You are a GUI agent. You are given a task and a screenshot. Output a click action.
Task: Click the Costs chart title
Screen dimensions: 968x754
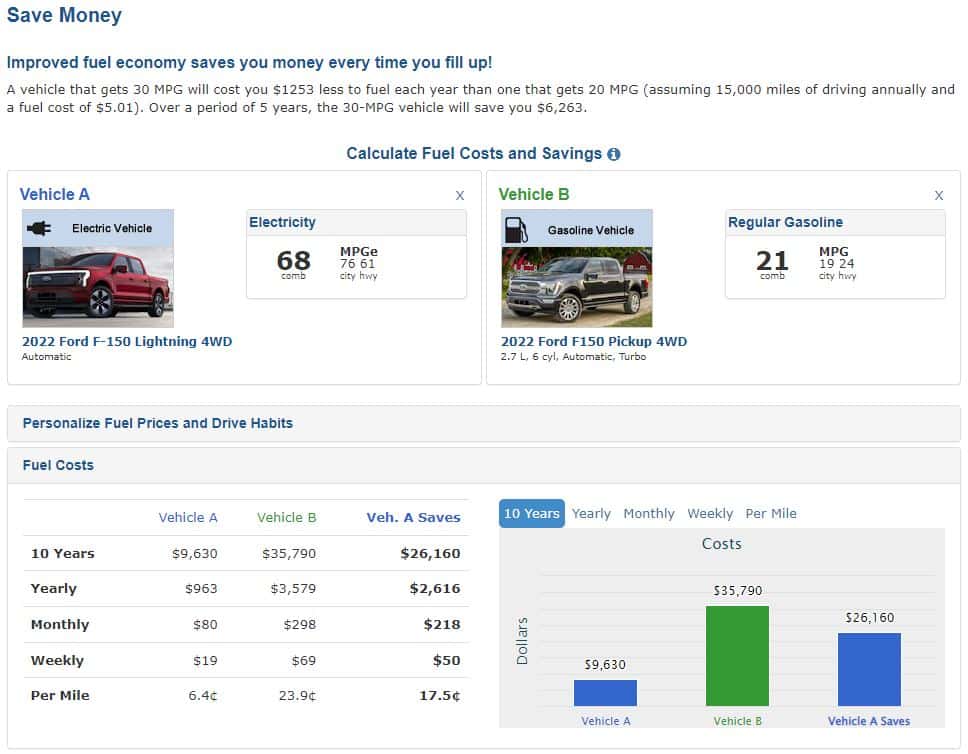pyautogui.click(x=721, y=544)
